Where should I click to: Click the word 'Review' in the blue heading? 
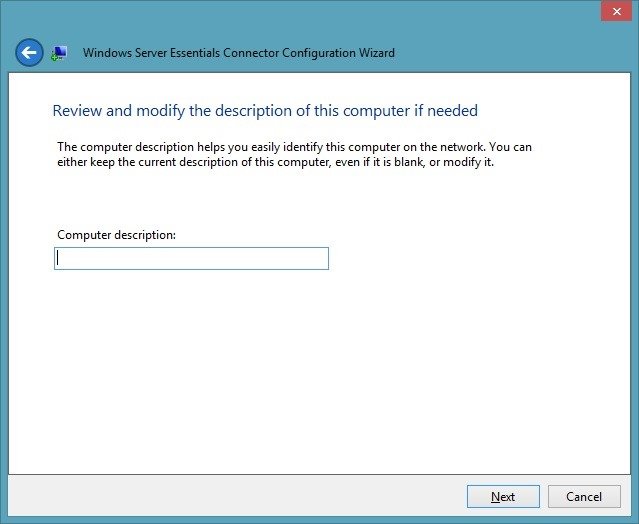point(77,111)
